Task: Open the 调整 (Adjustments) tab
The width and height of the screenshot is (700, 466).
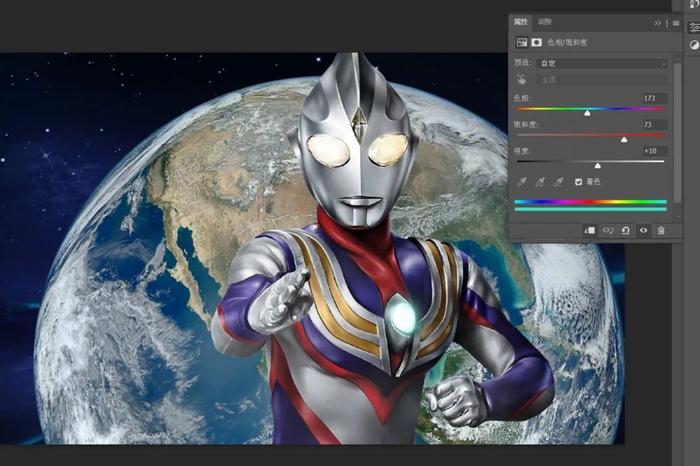Action: tap(544, 22)
